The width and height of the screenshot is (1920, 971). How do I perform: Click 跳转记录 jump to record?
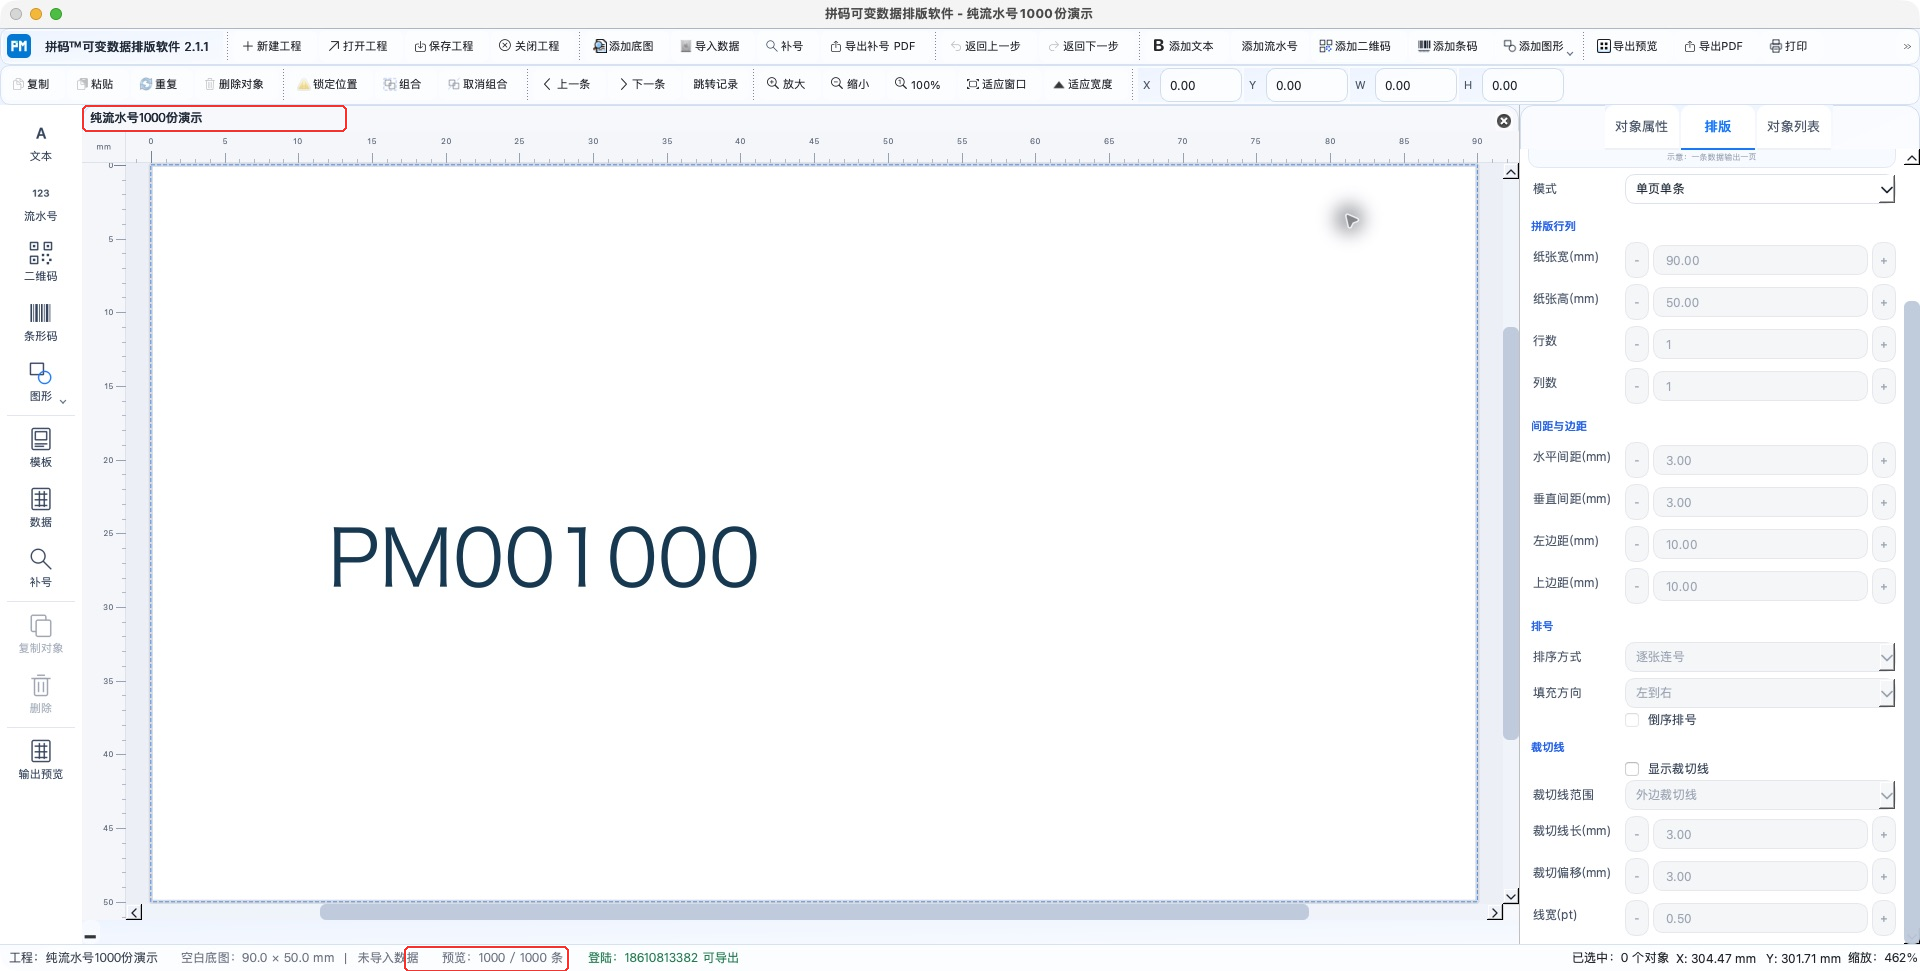click(715, 84)
